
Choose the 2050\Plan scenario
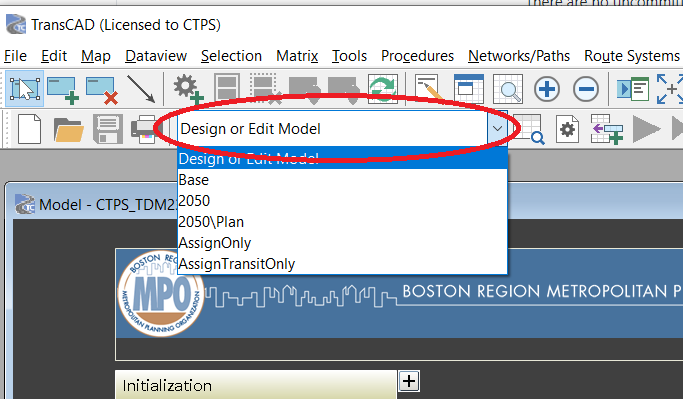(x=342, y=222)
